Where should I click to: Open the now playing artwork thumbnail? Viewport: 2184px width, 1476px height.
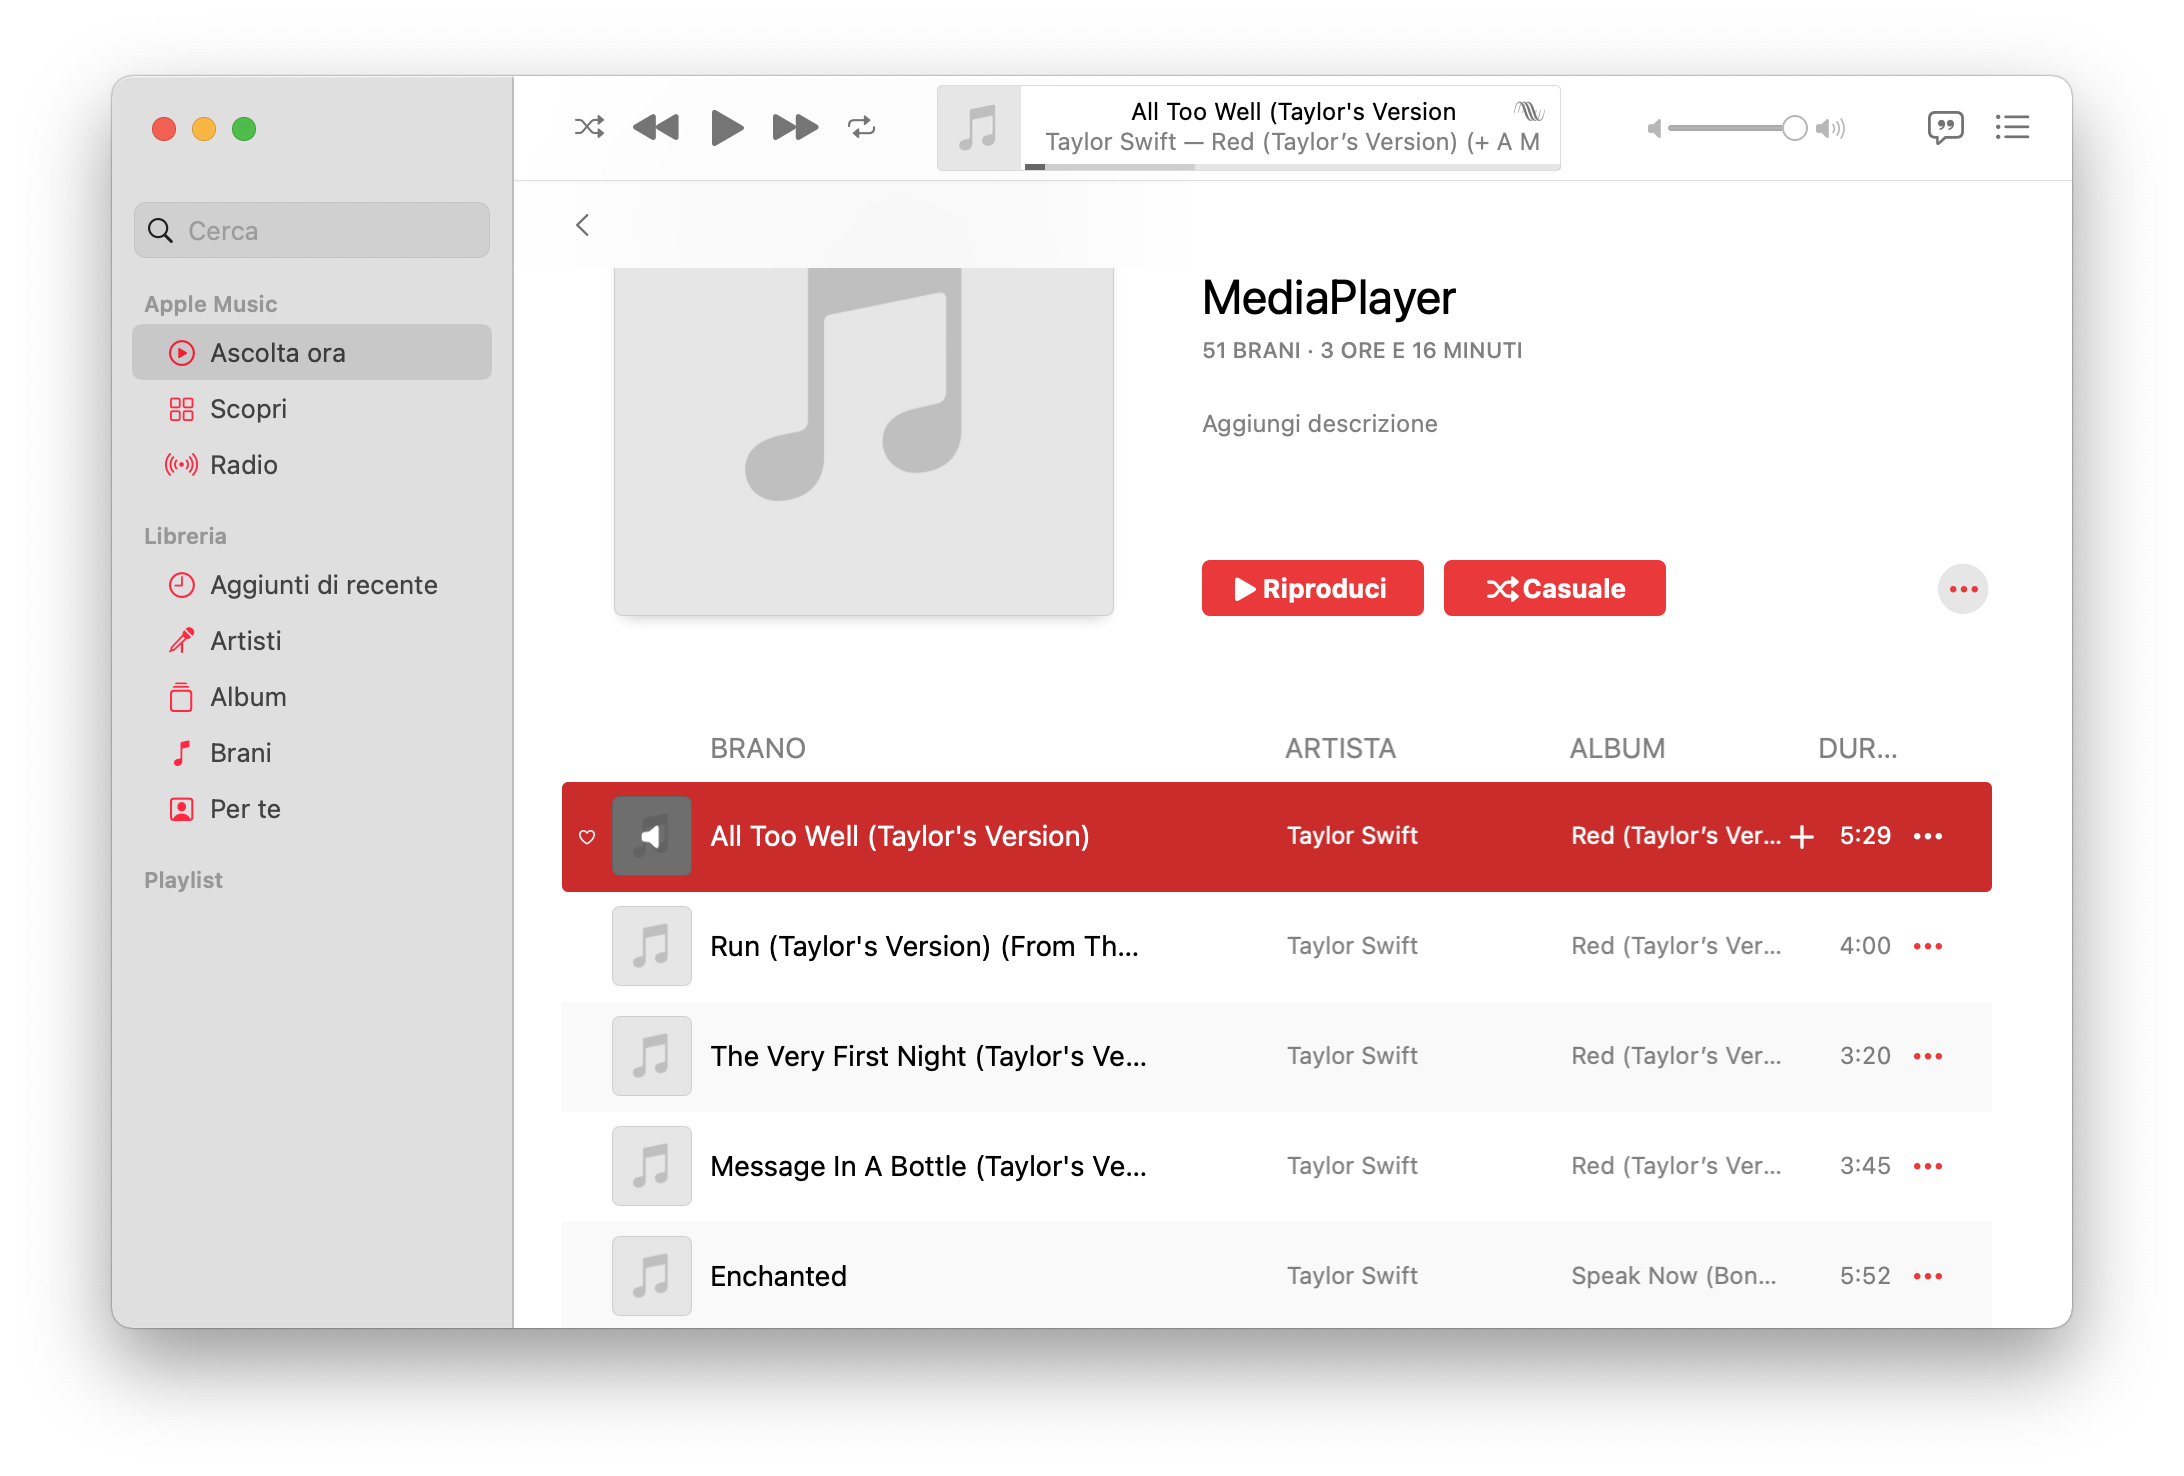point(979,128)
